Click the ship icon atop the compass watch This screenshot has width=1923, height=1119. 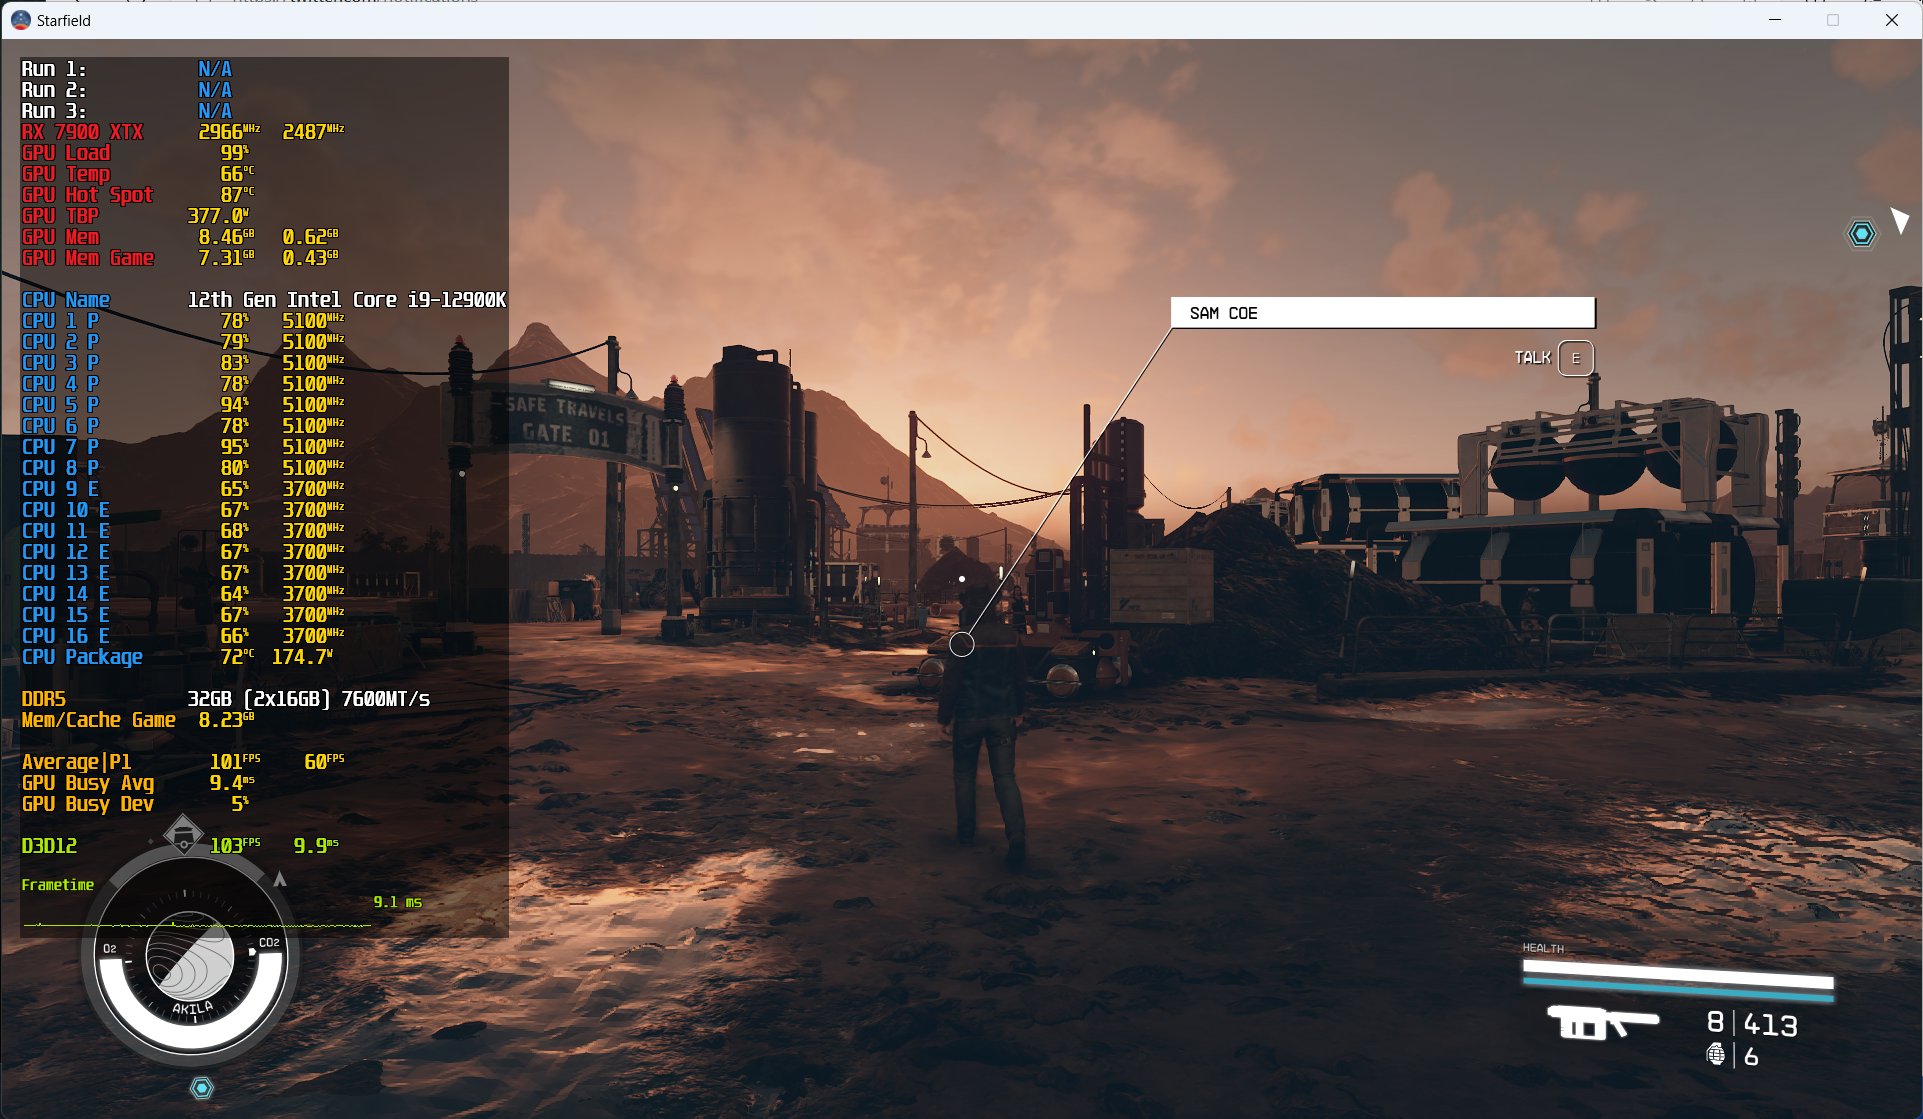[183, 834]
